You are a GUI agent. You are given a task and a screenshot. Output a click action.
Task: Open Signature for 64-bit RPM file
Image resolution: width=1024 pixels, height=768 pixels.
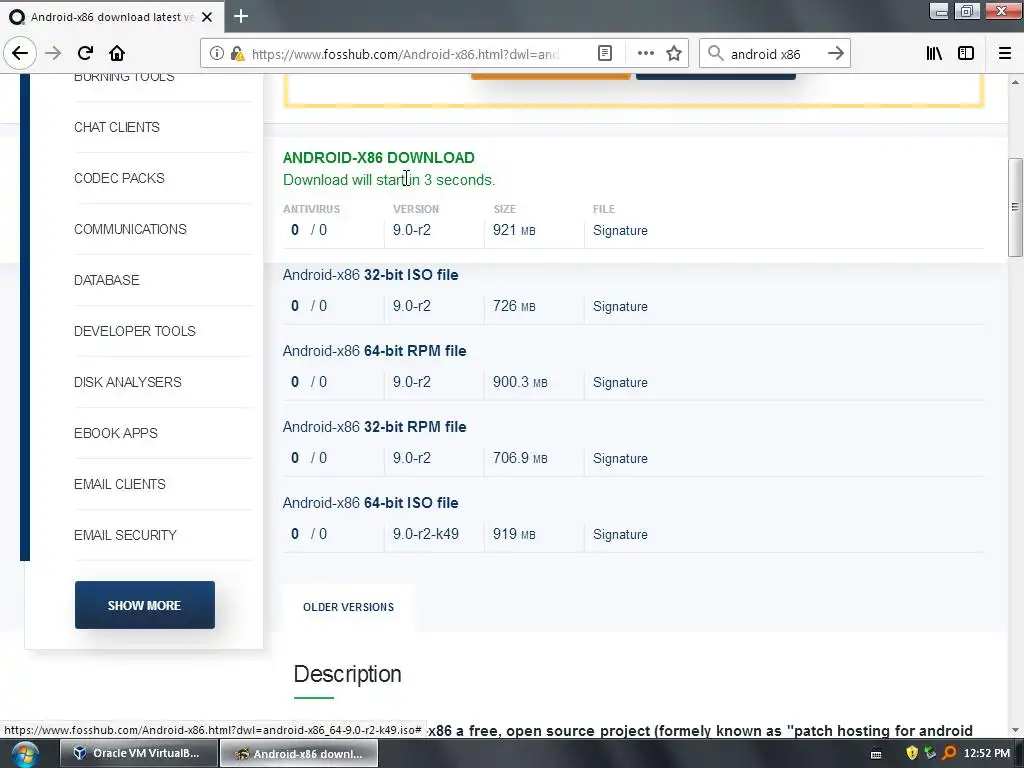coord(620,382)
